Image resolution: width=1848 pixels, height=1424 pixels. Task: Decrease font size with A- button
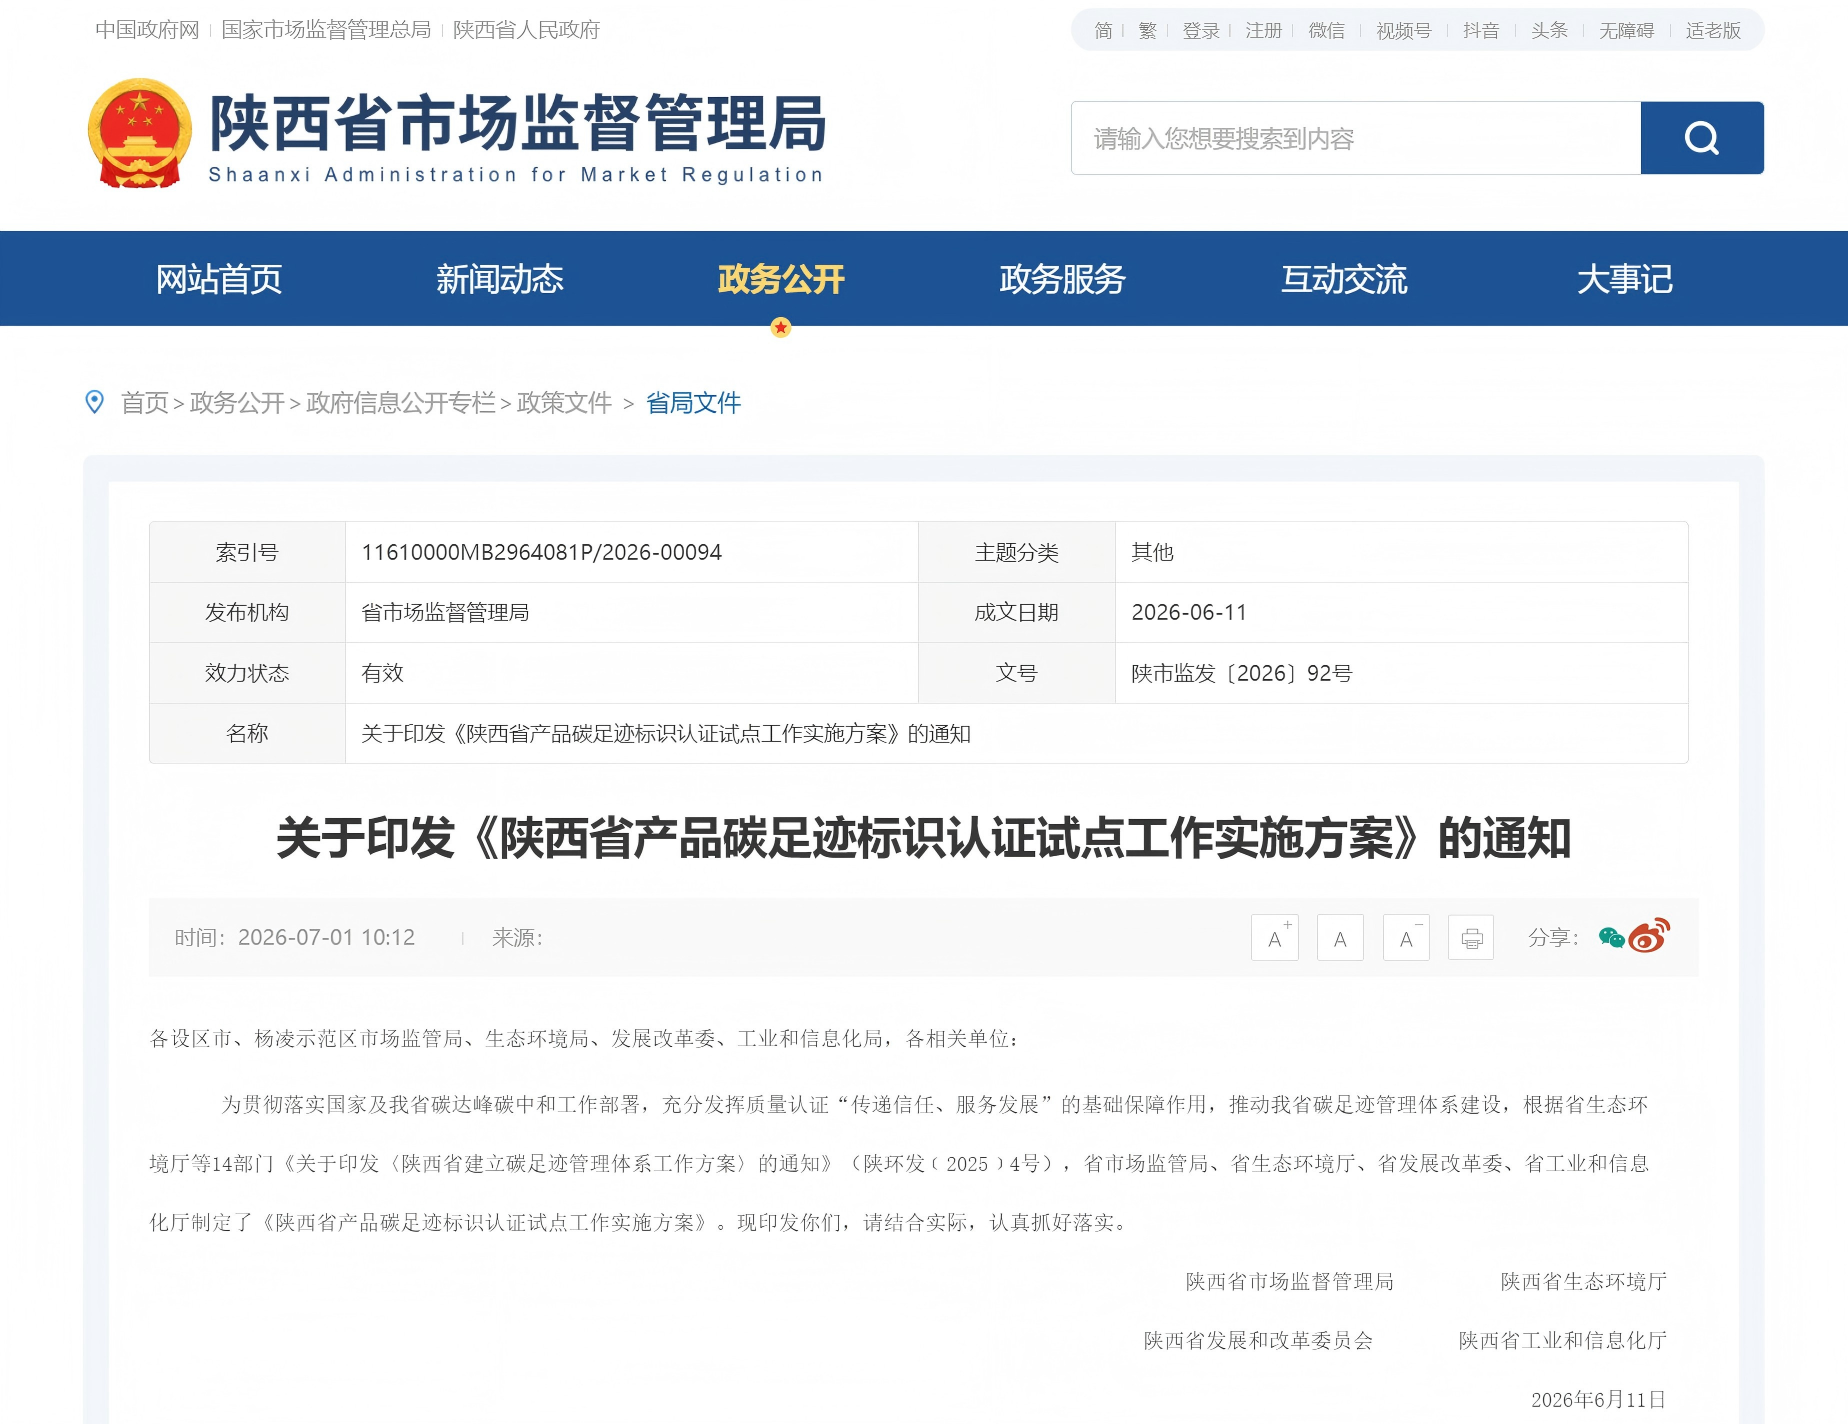(x=1406, y=938)
